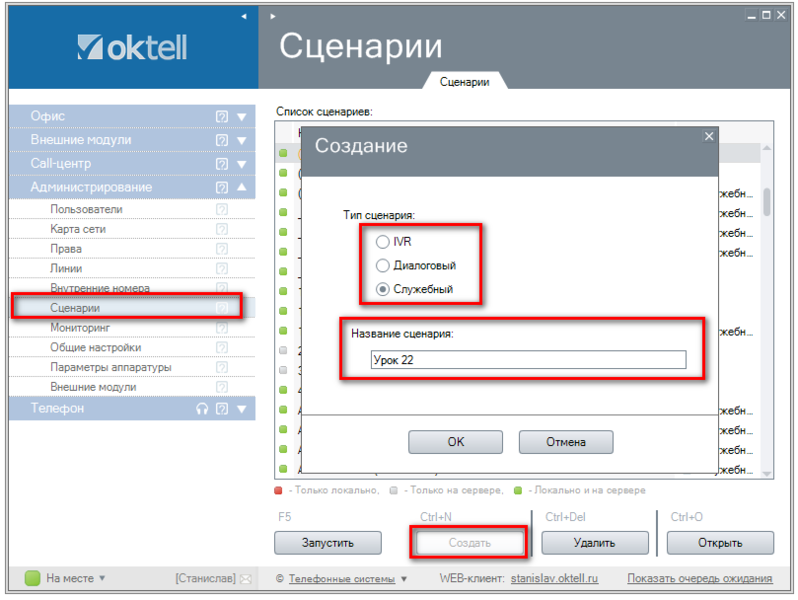The width and height of the screenshot is (798, 600).
Task: Click the headset icon in Телефон section
Action: 202,408
